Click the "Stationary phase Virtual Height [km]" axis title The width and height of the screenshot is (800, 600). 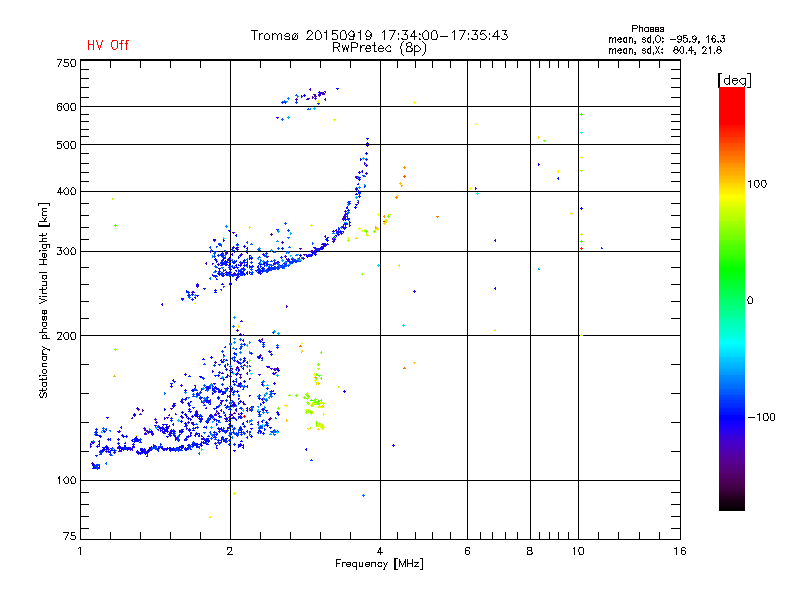tap(44, 301)
